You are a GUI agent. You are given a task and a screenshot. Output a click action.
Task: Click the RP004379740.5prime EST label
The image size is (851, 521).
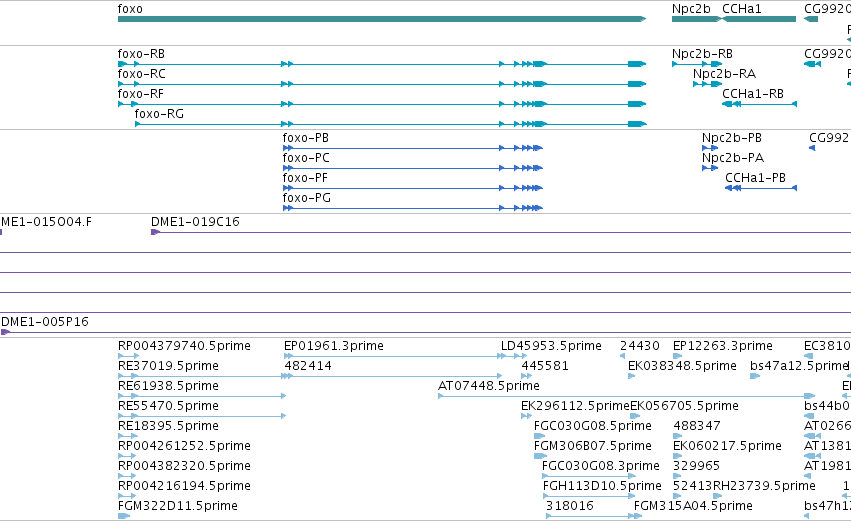184,346
